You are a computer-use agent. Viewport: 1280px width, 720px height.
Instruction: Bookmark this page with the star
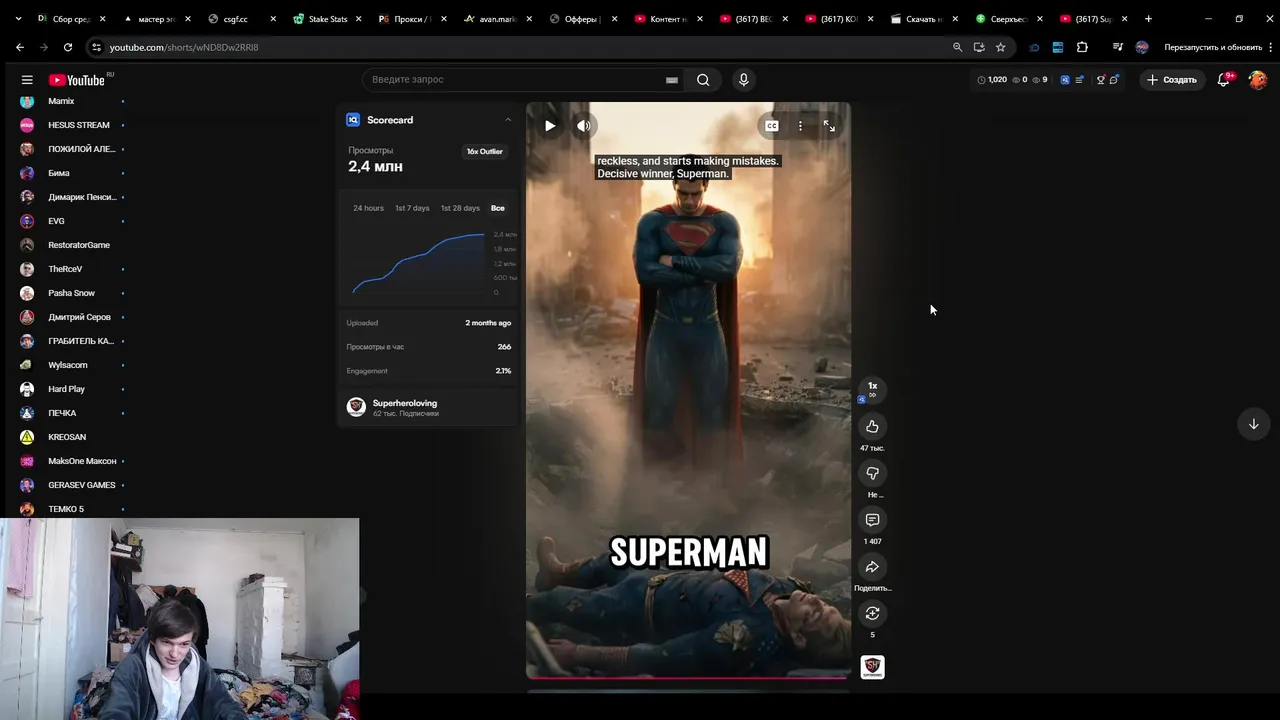tap(1000, 47)
